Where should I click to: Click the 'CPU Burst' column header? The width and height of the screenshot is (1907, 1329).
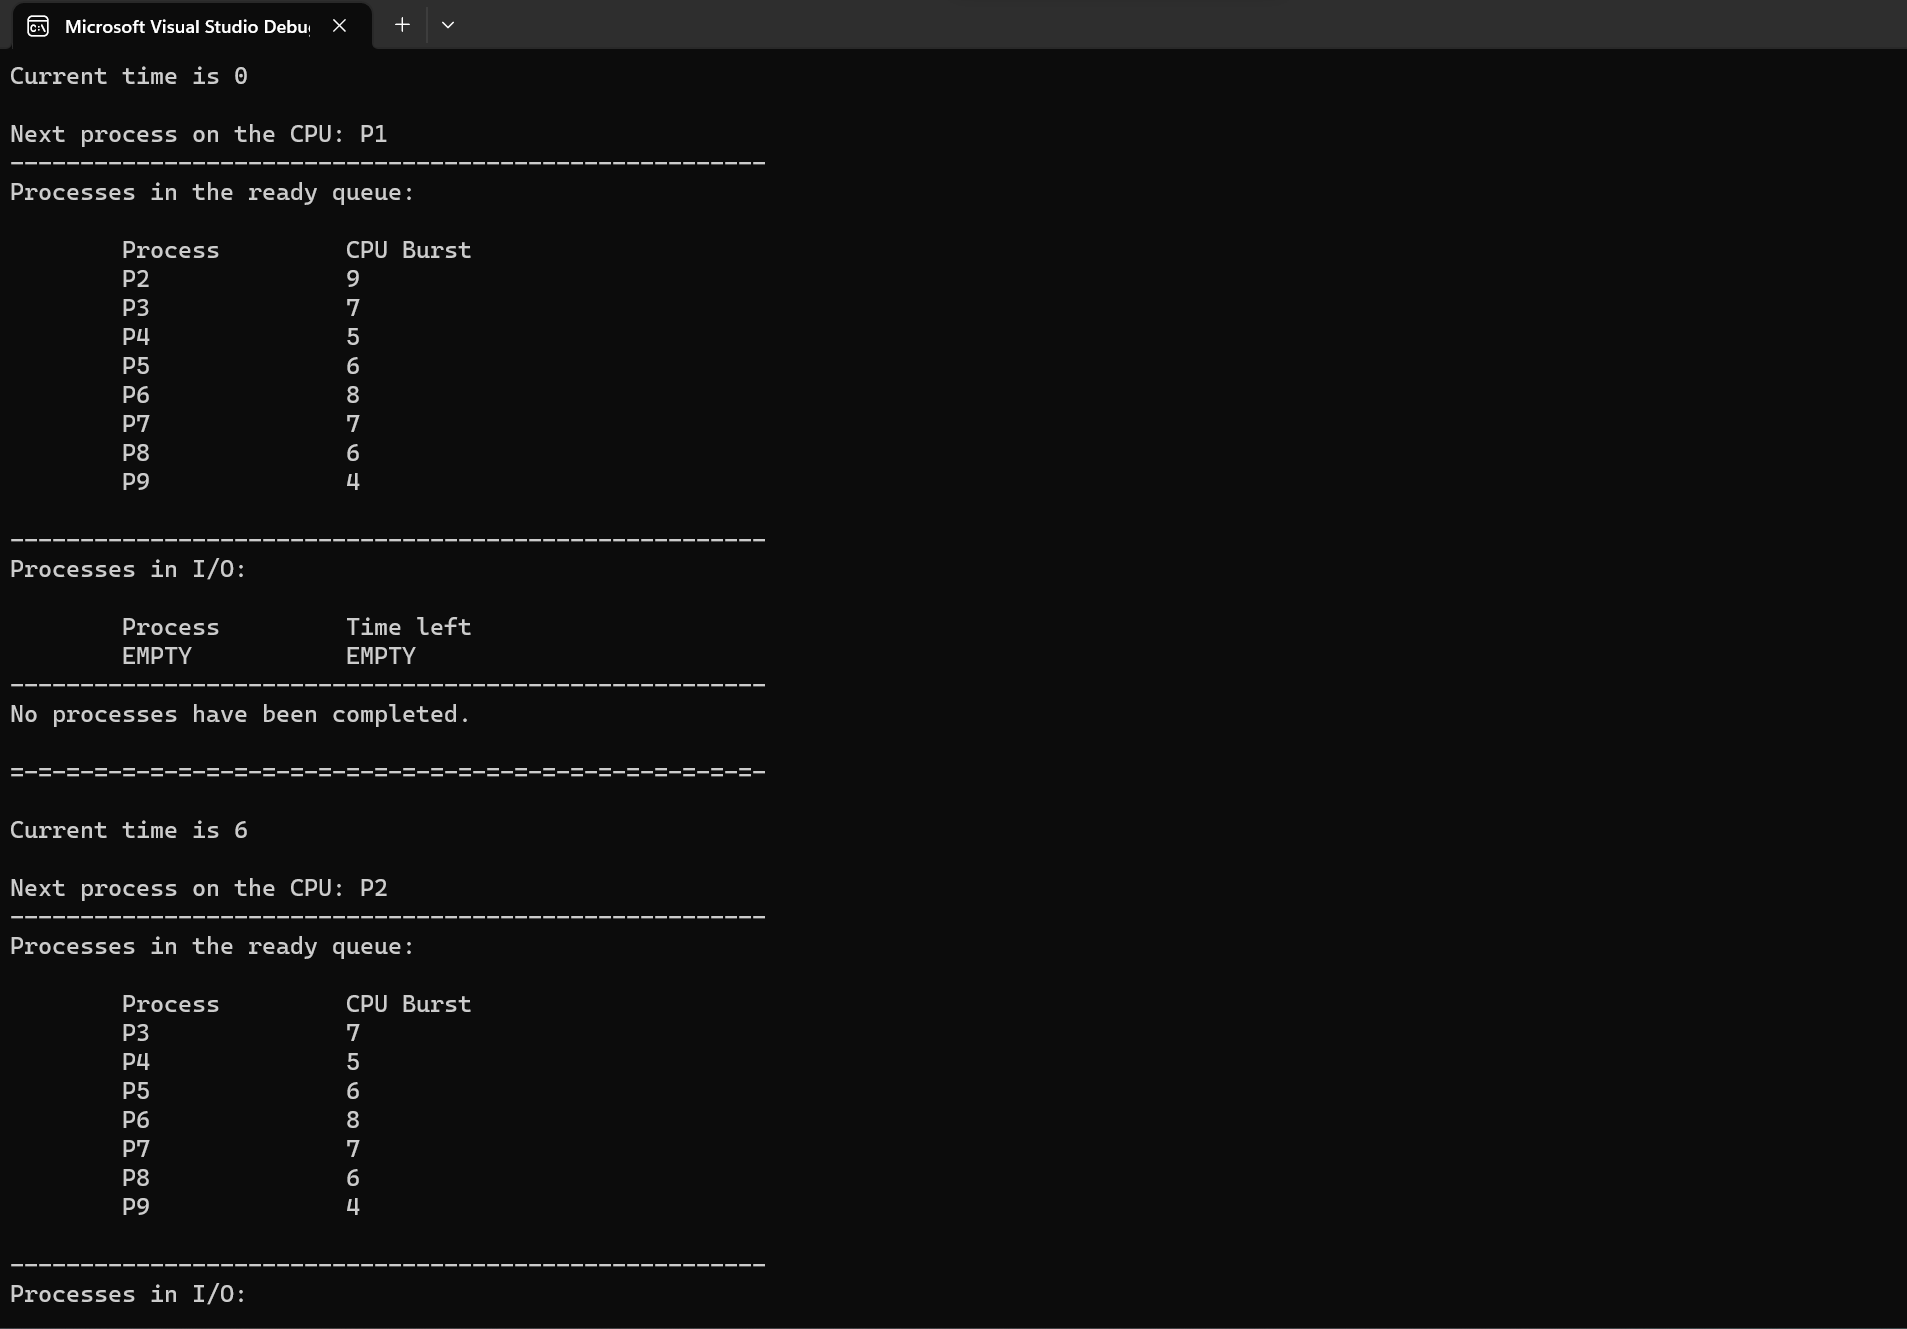[407, 249]
